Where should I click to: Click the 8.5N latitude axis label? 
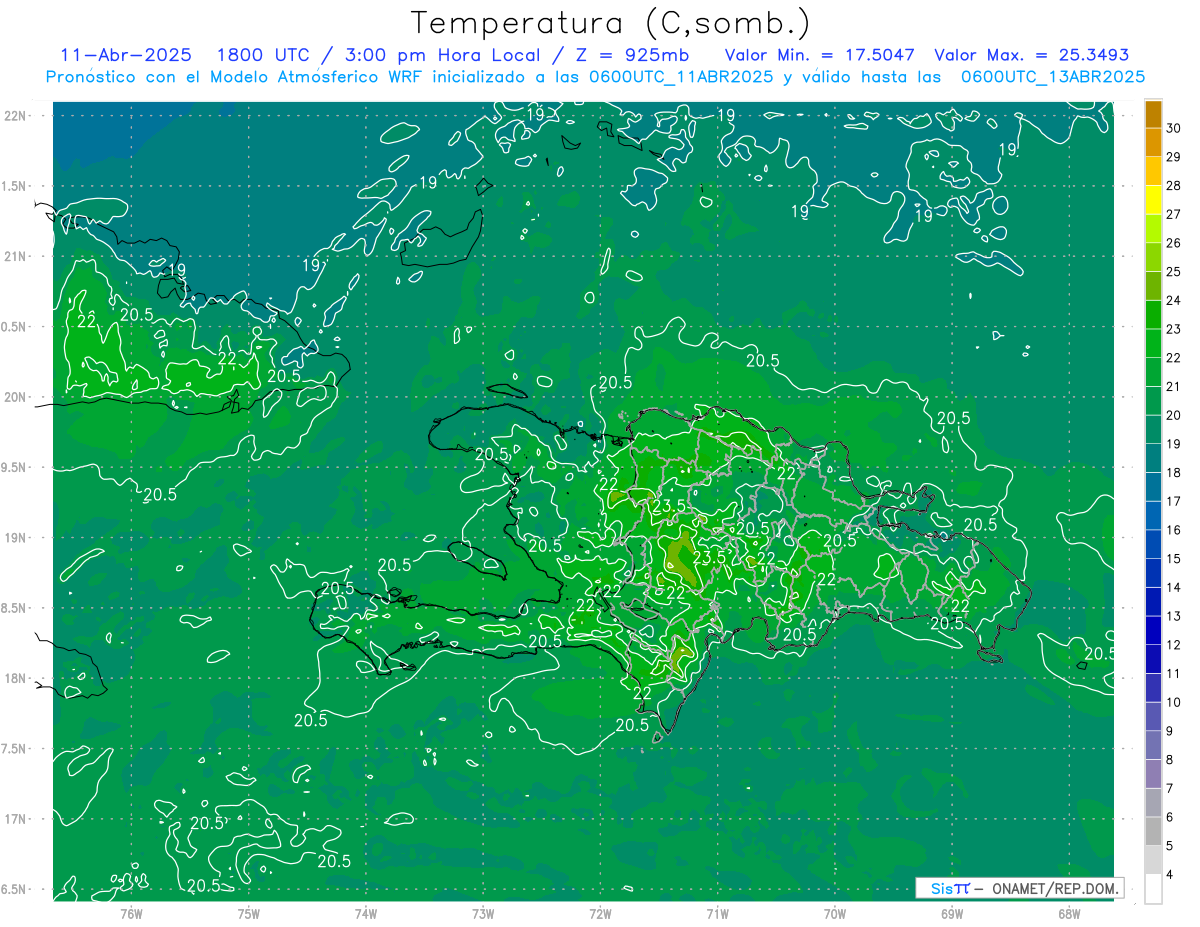15,608
